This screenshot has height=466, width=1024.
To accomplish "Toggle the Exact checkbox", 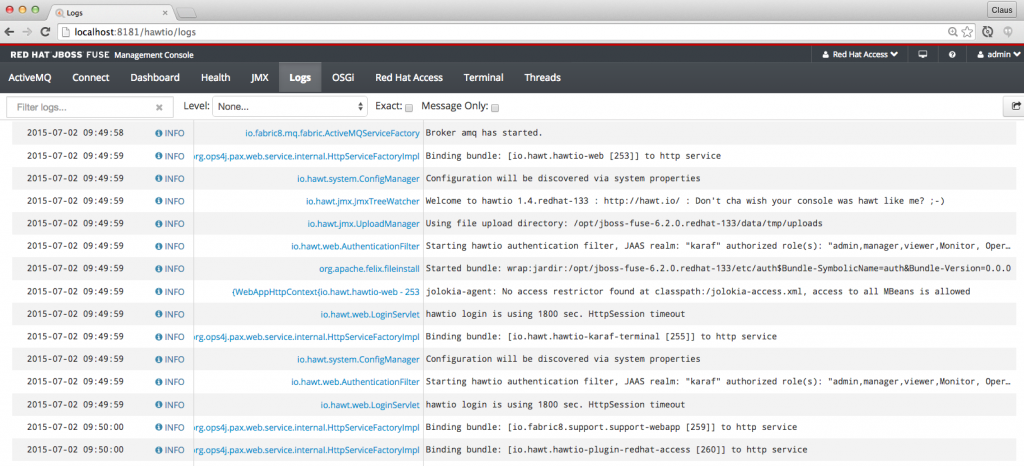I will coord(409,108).
